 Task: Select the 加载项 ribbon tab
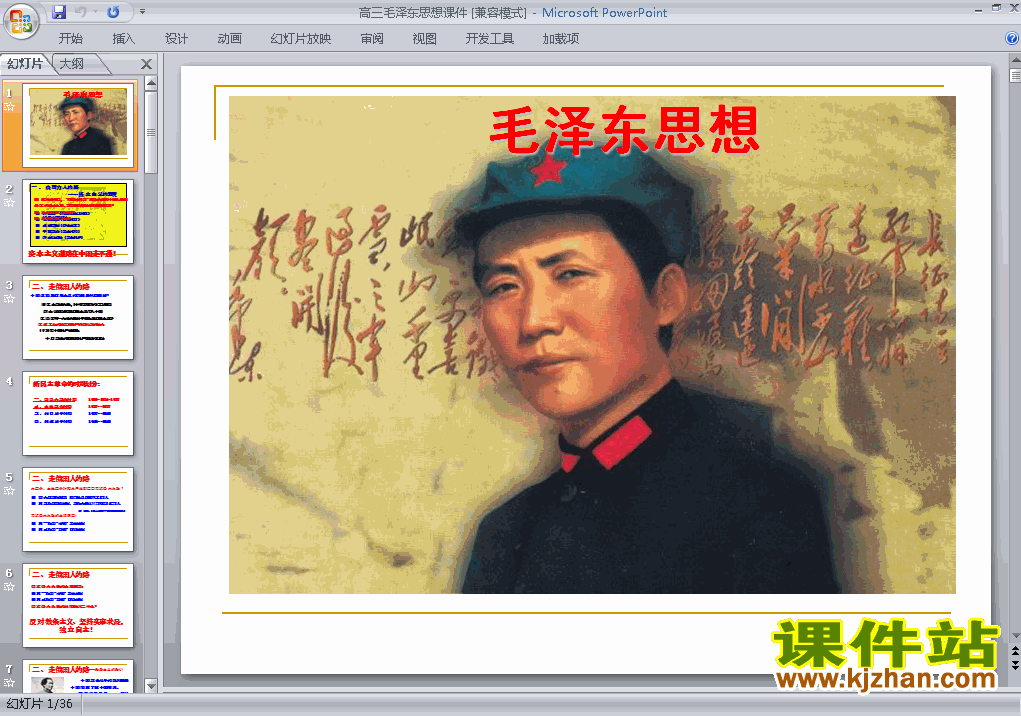point(561,38)
